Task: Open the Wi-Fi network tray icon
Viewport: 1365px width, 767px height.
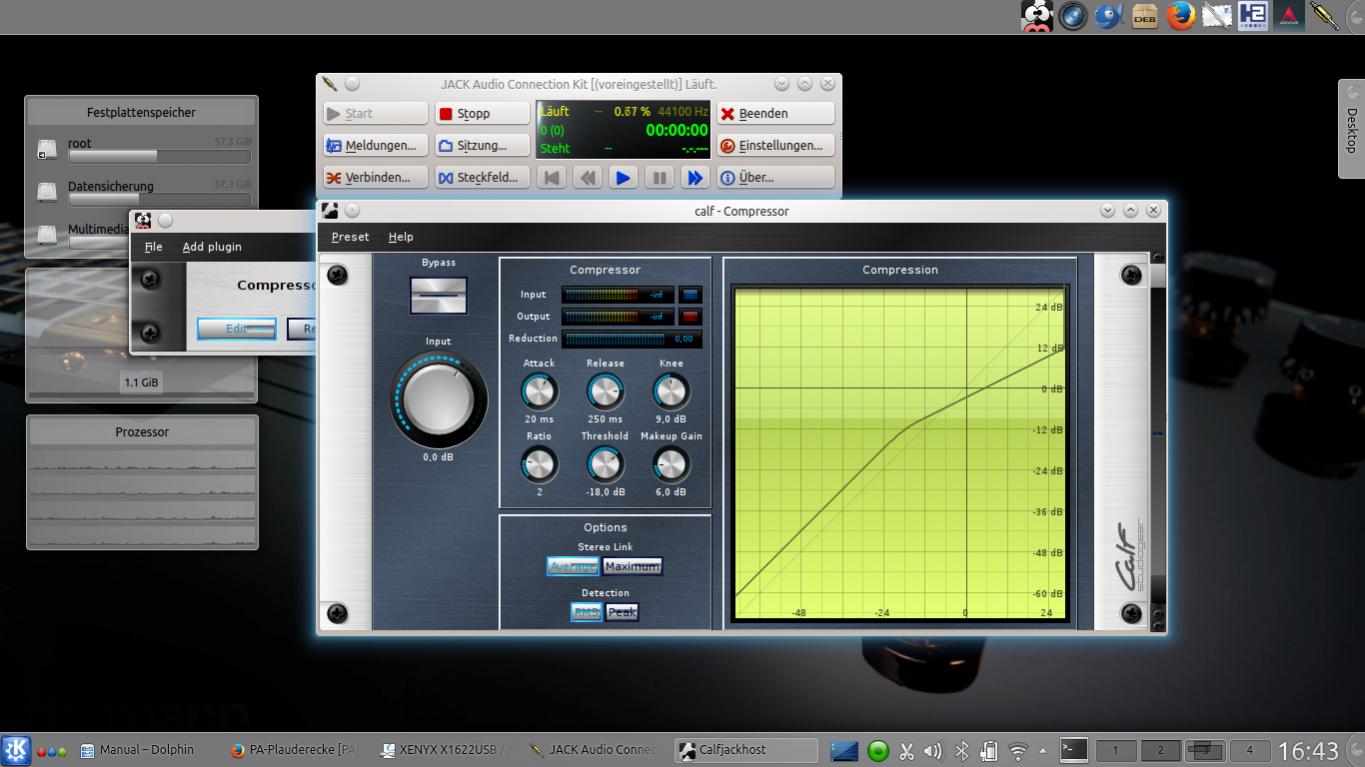Action: coord(1018,750)
